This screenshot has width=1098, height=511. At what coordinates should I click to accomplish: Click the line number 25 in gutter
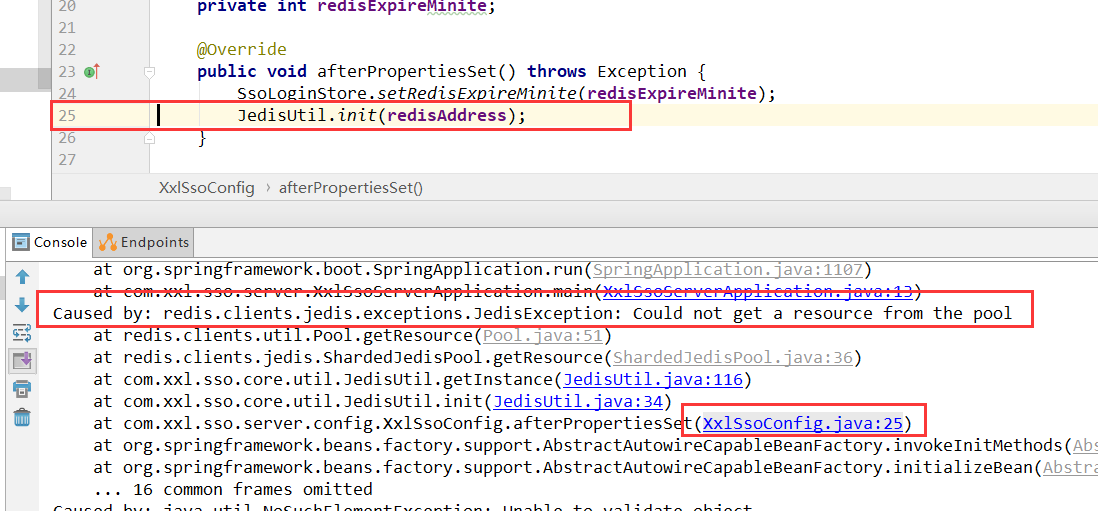(67, 116)
